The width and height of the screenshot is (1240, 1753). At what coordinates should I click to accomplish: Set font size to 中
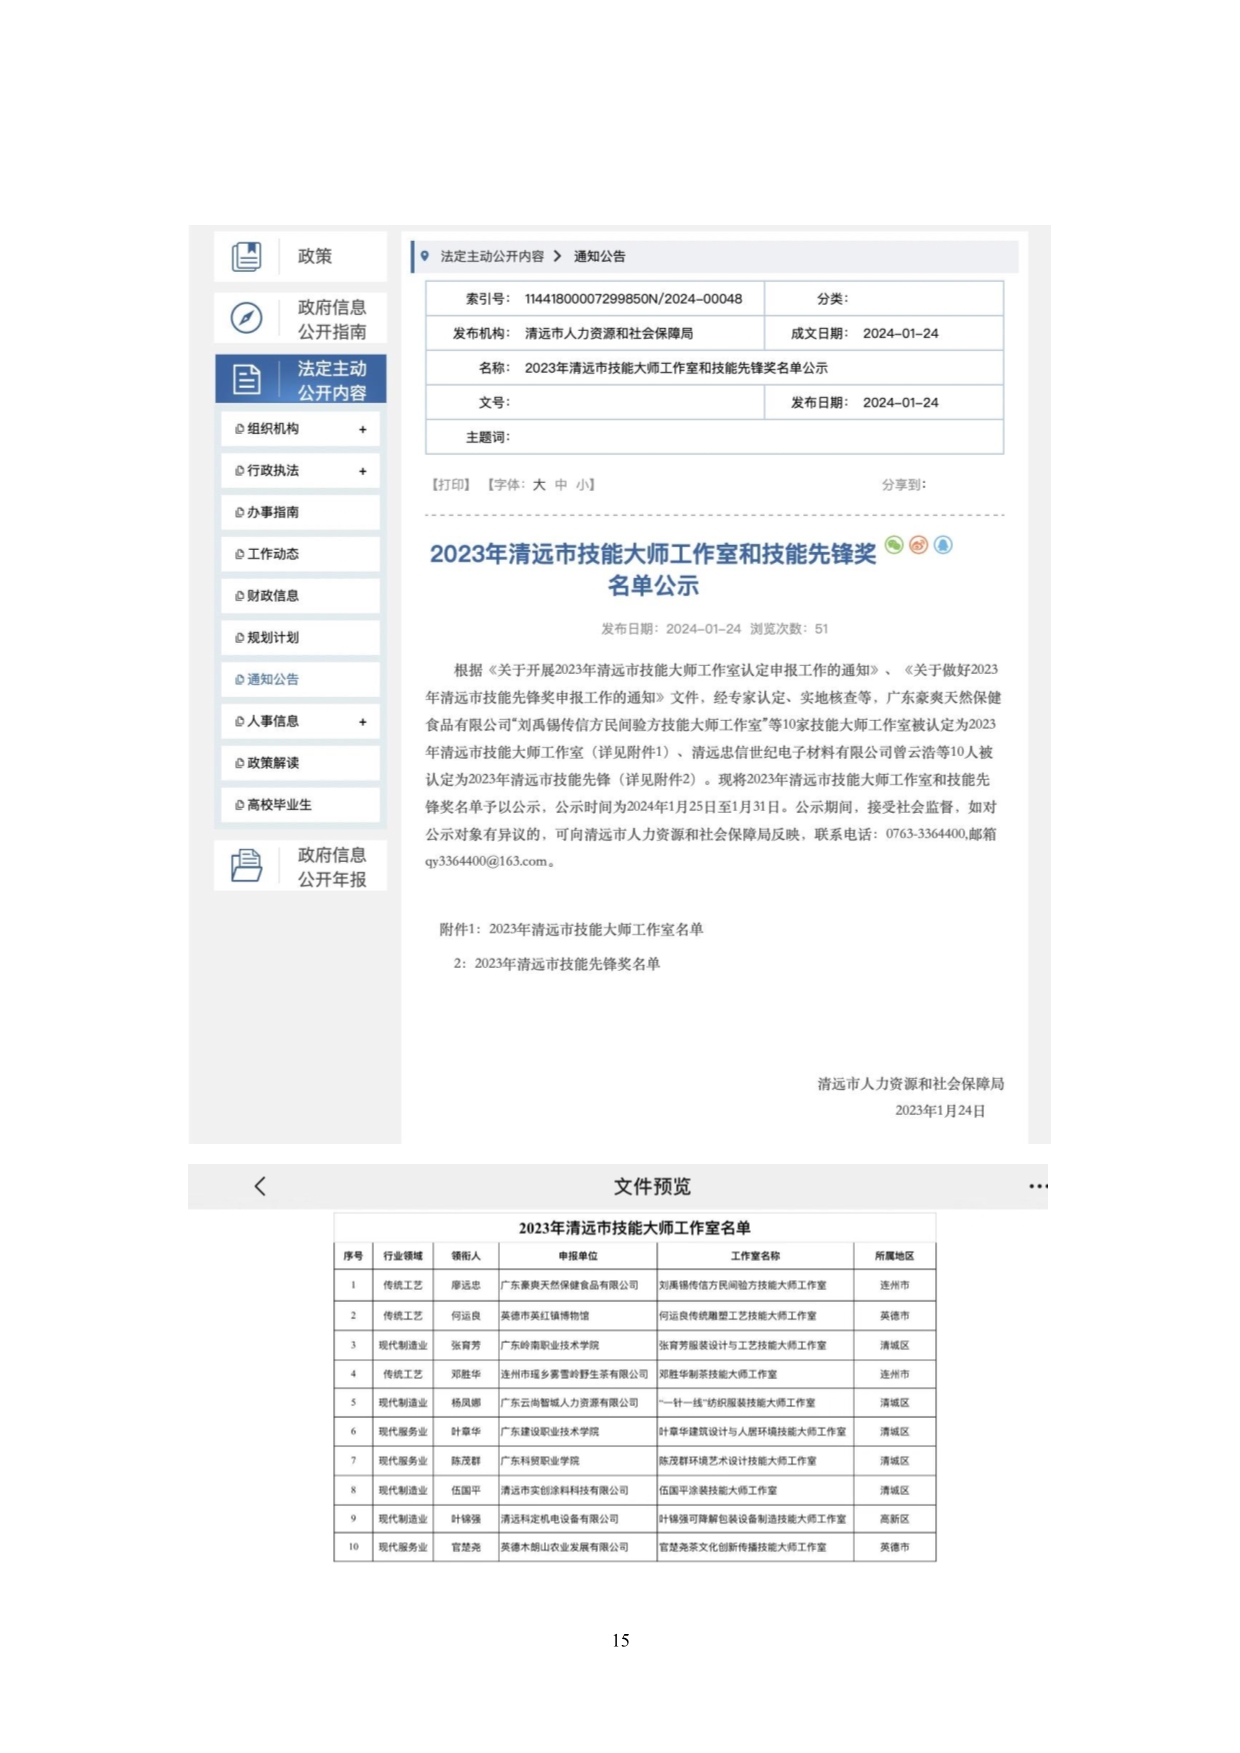[561, 485]
